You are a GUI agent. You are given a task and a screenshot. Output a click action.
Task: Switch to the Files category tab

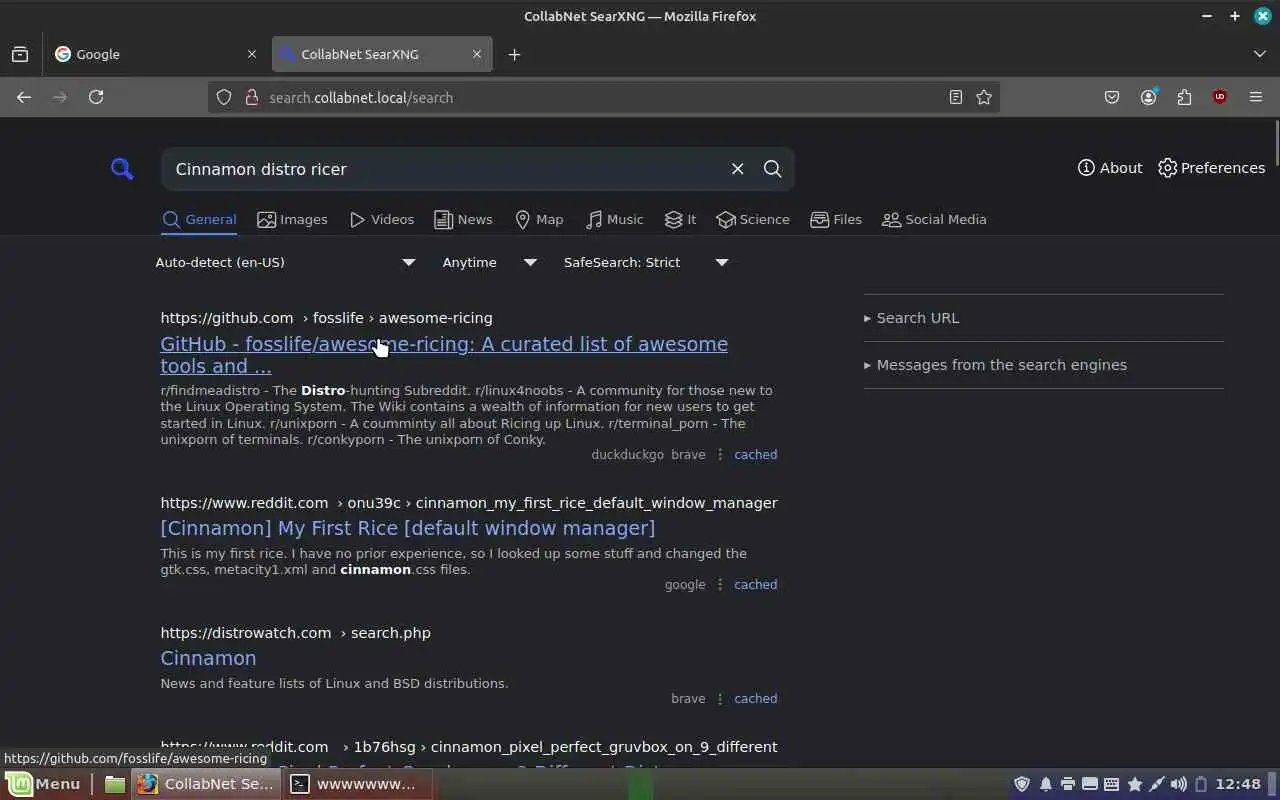click(836, 220)
